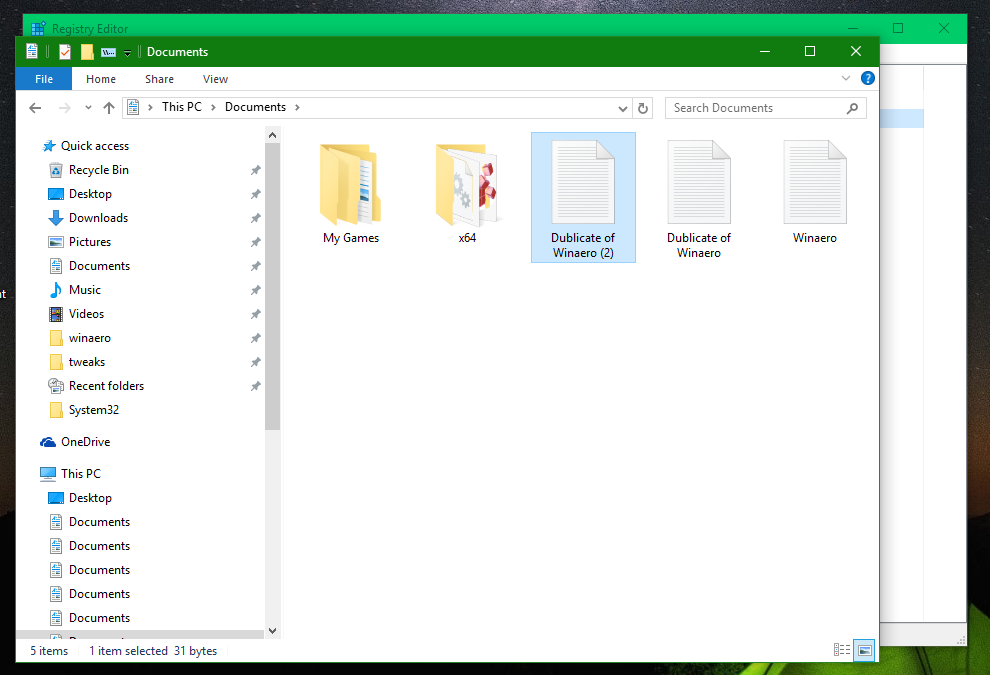Click the navigation pane scrollbar down arrow
The height and width of the screenshot is (675, 990).
pos(272,630)
